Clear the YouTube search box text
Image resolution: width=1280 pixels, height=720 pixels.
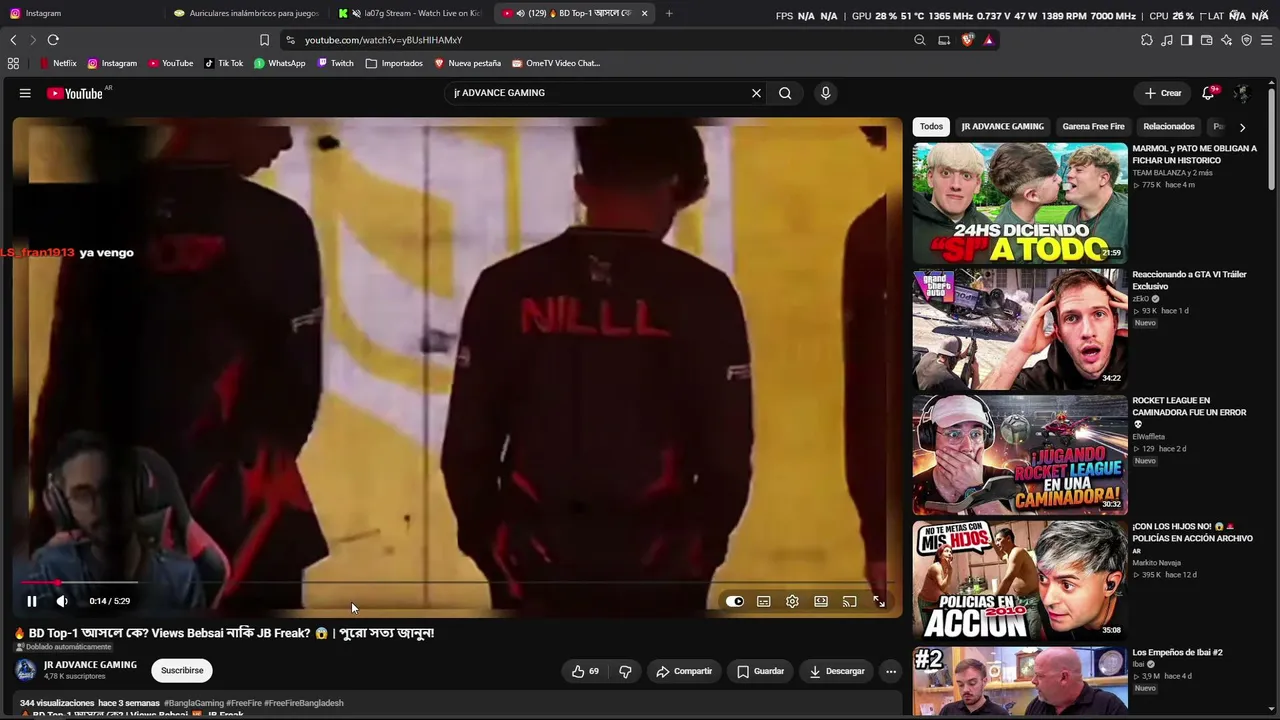click(x=756, y=93)
